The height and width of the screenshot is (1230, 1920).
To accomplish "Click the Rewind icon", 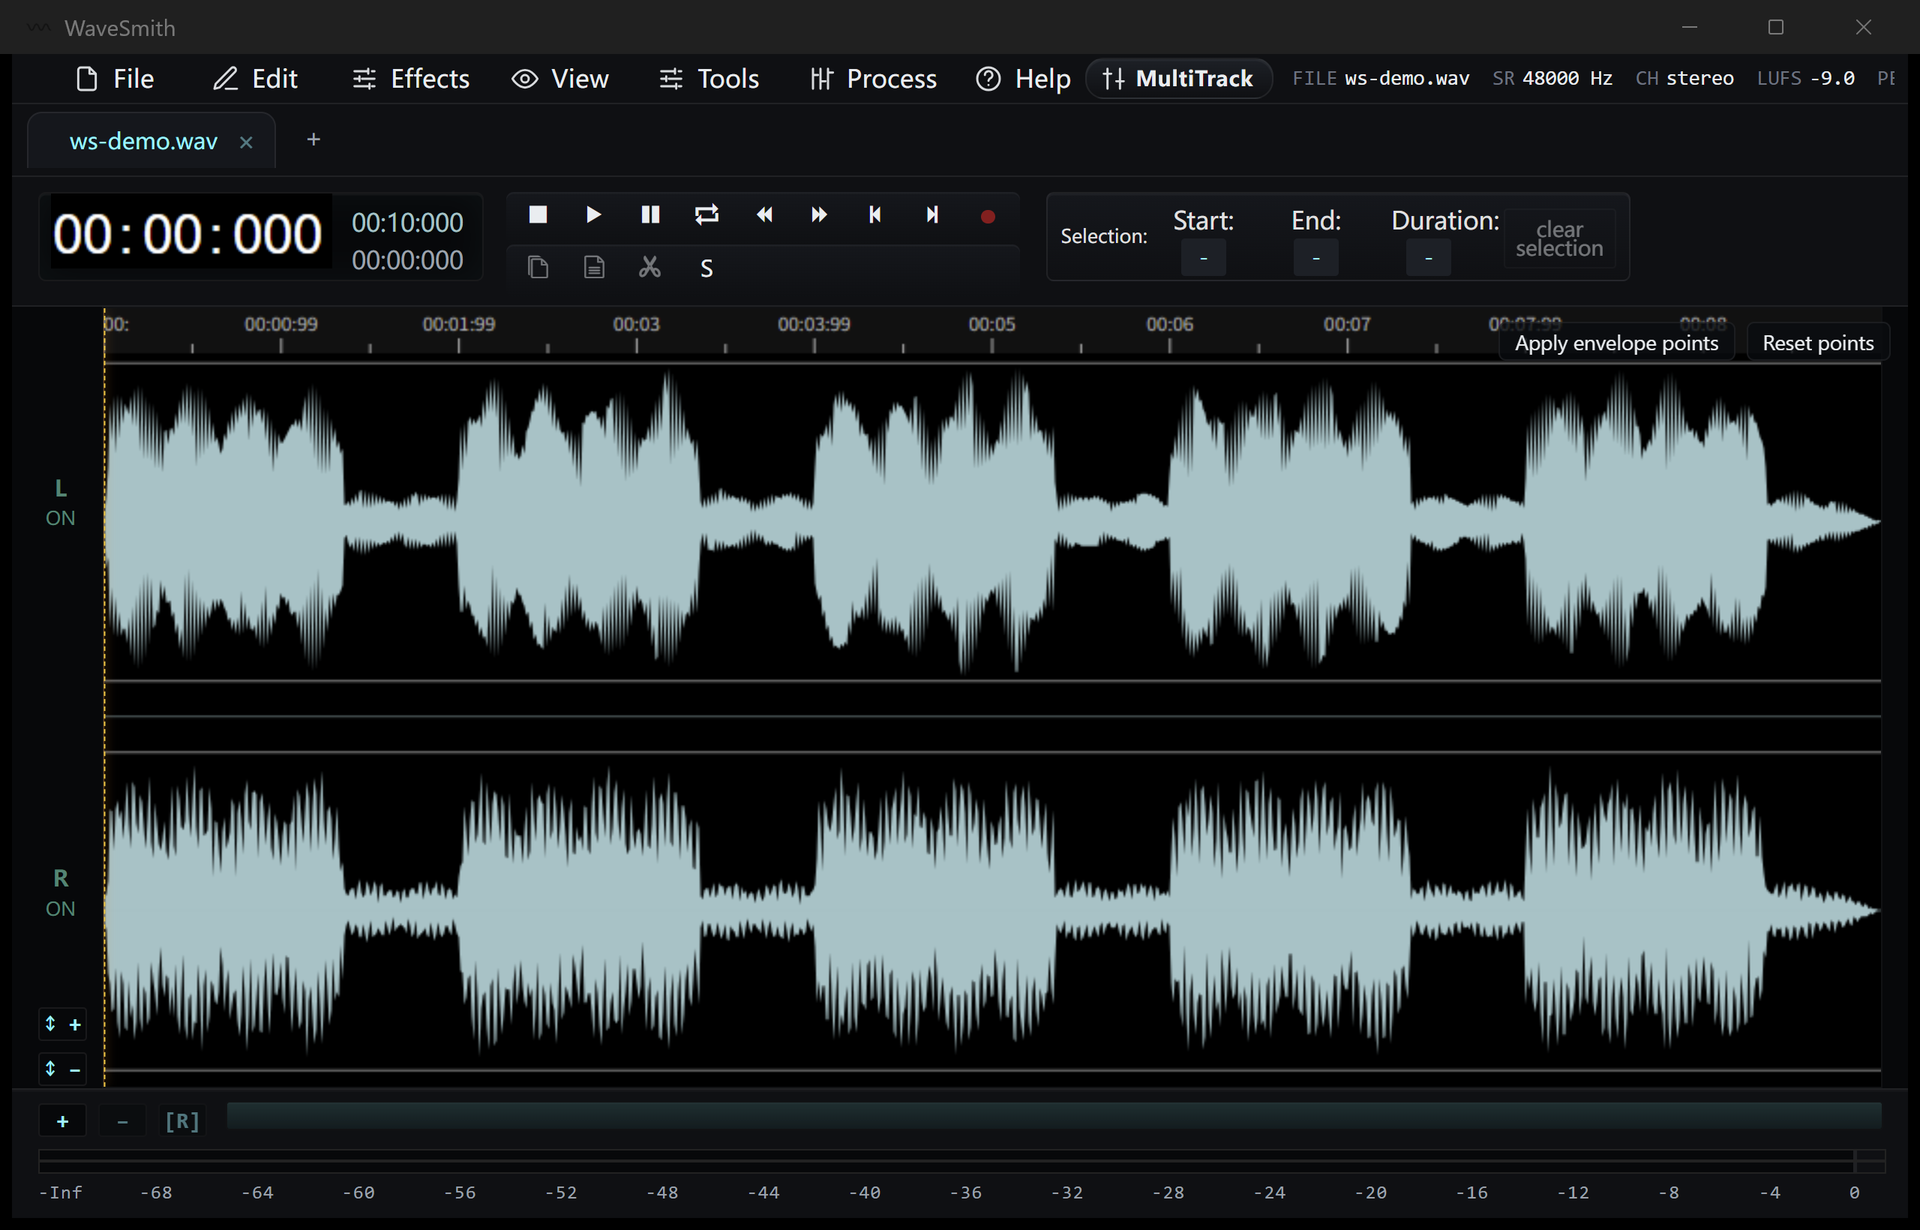I will click(764, 215).
